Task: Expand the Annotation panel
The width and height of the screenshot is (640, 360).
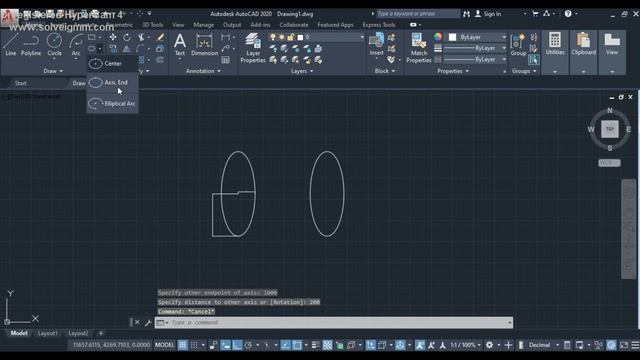Action: 203,71
